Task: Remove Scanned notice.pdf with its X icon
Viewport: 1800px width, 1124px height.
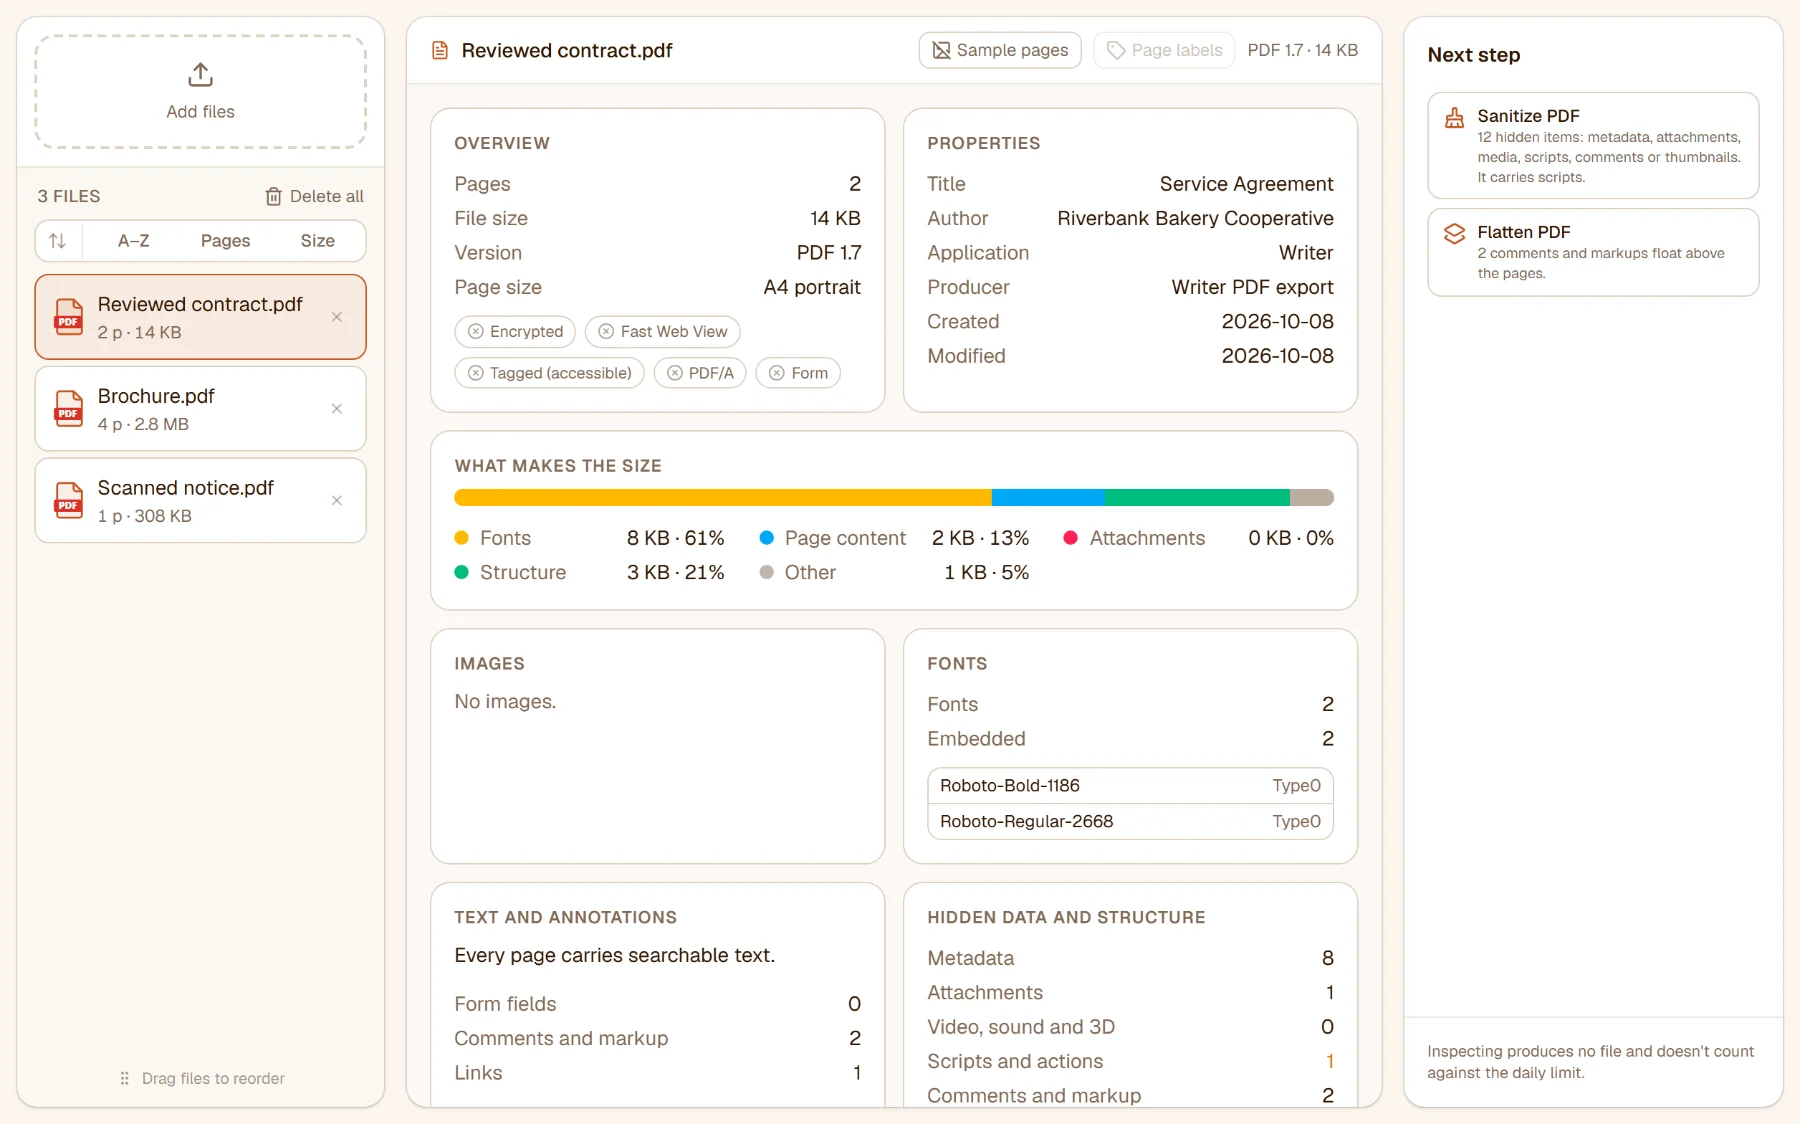Action: click(x=337, y=501)
